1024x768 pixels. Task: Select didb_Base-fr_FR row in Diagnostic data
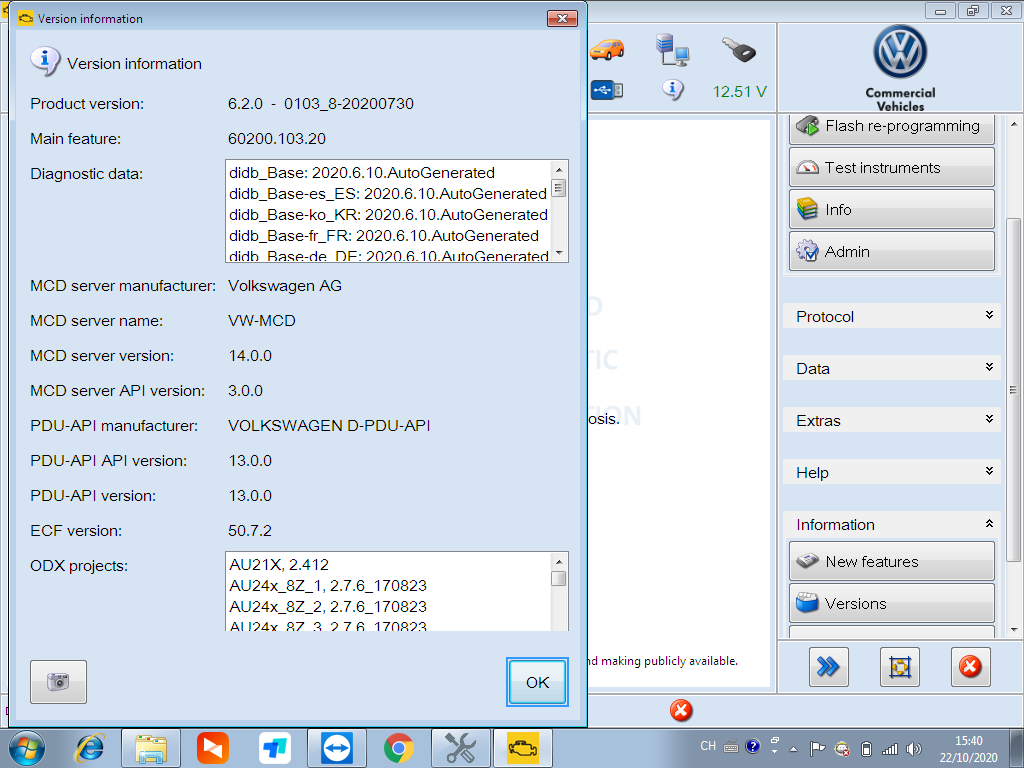(388, 236)
